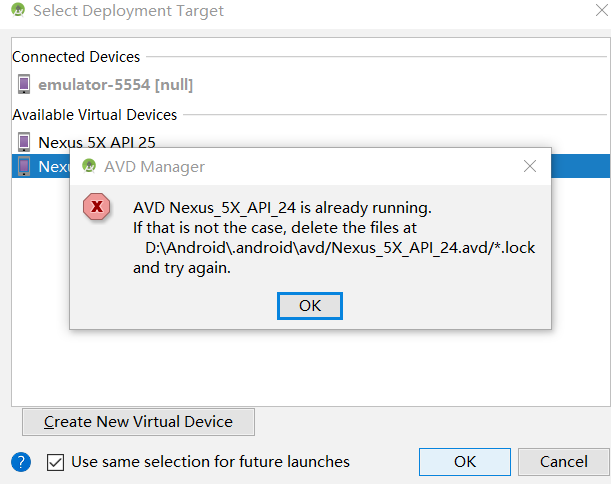Image resolution: width=611 pixels, height=484 pixels.
Task: Toggle the 'Use same selection for future launches' checkbox
Action: pos(55,463)
